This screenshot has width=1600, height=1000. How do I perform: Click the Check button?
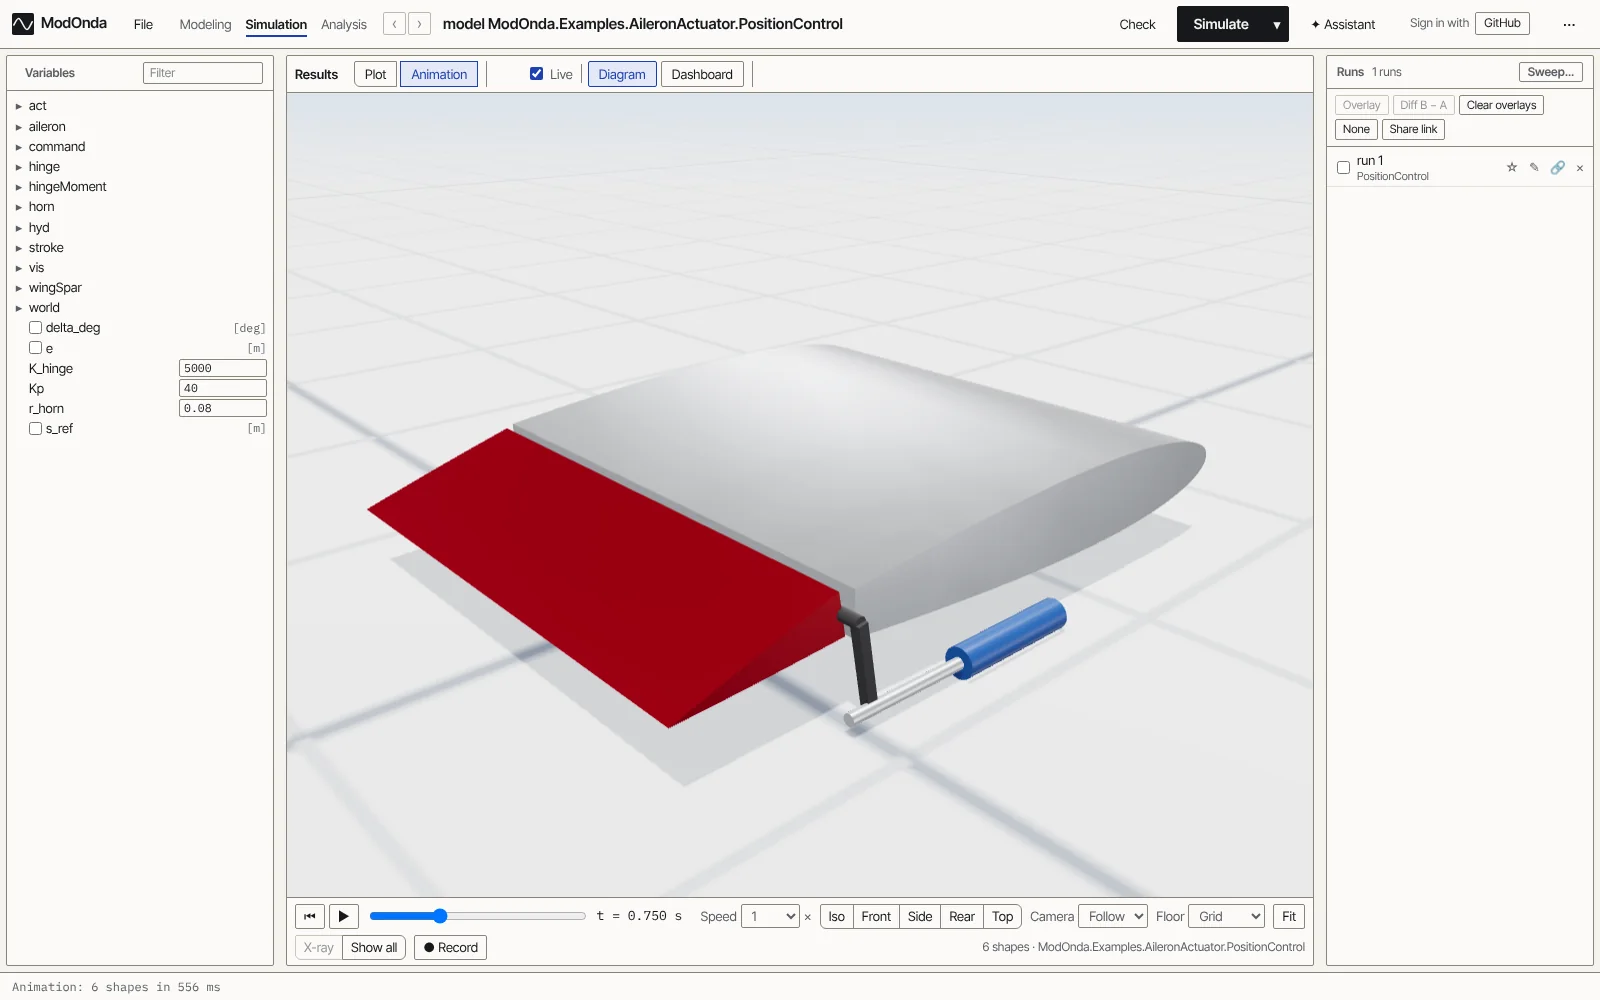click(x=1137, y=24)
